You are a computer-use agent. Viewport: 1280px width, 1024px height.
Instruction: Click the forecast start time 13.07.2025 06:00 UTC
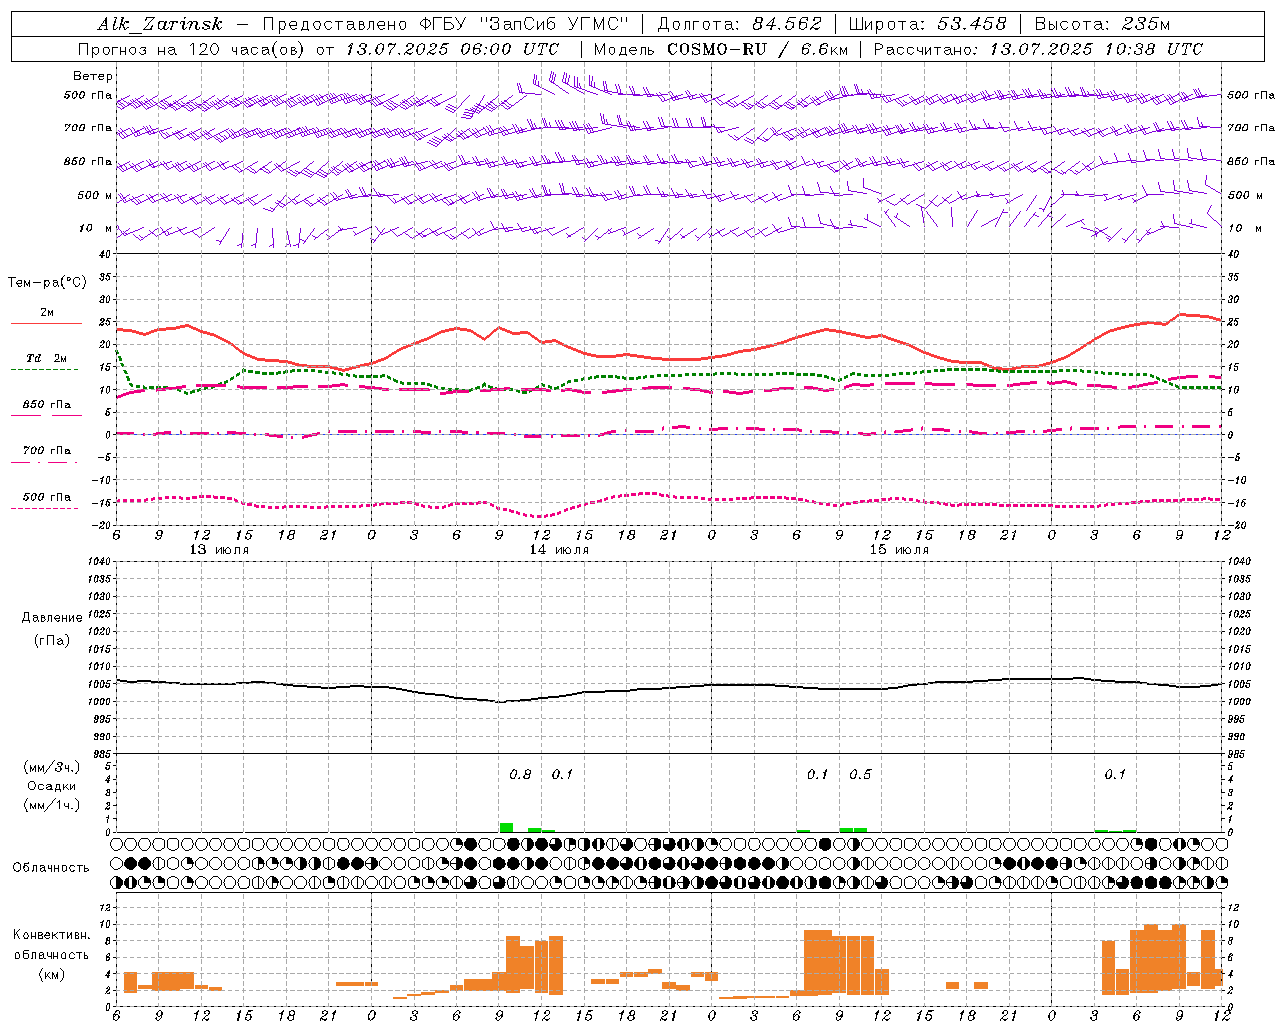pos(452,49)
